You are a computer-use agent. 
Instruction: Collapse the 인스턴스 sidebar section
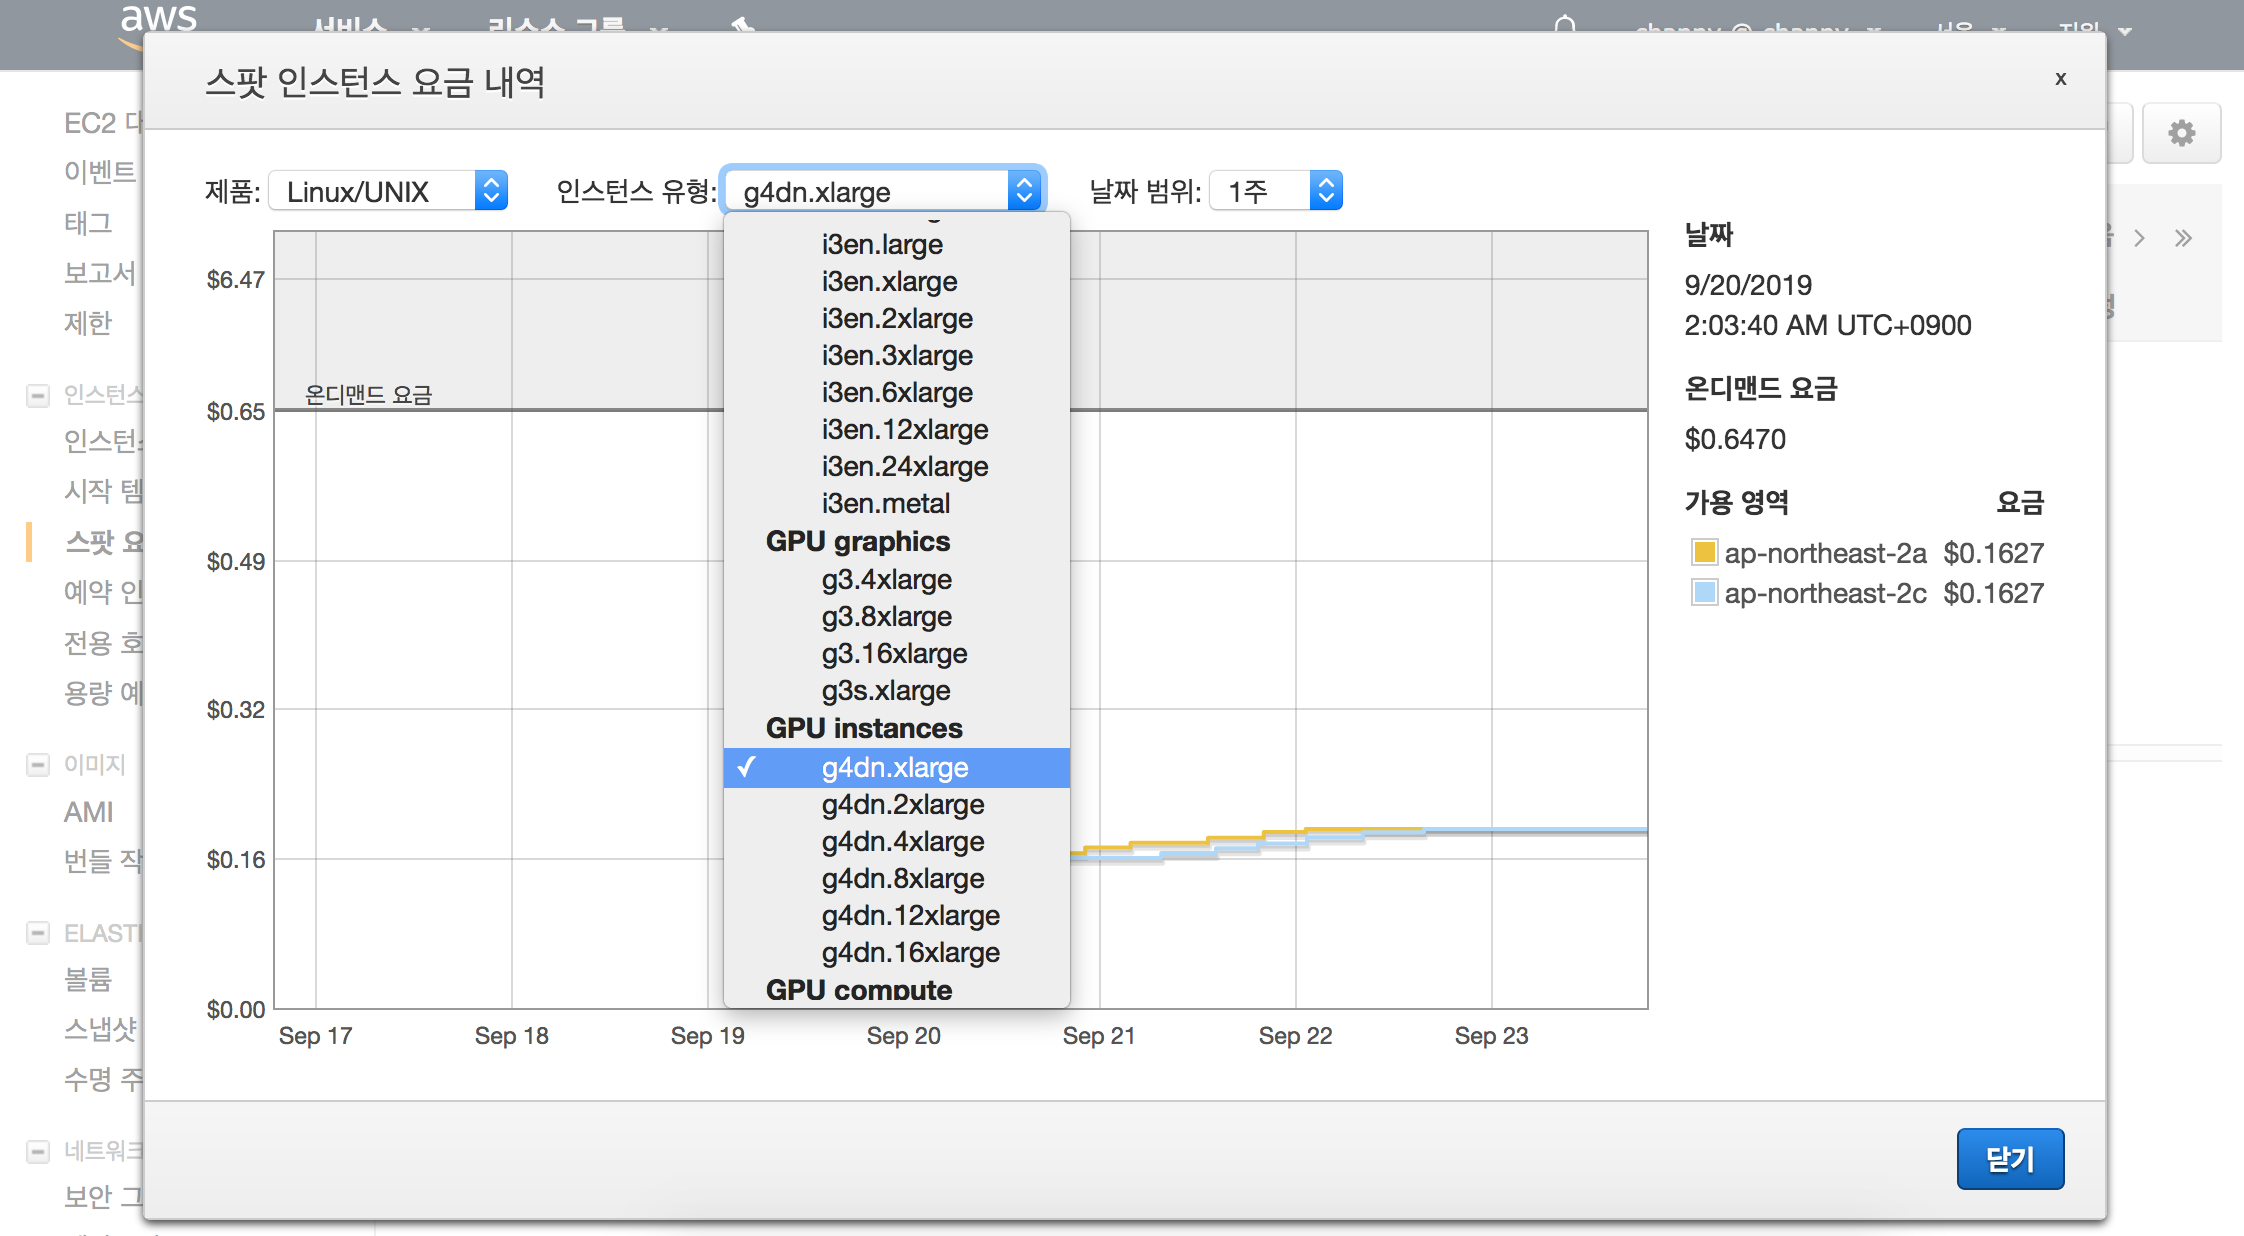point(38,395)
